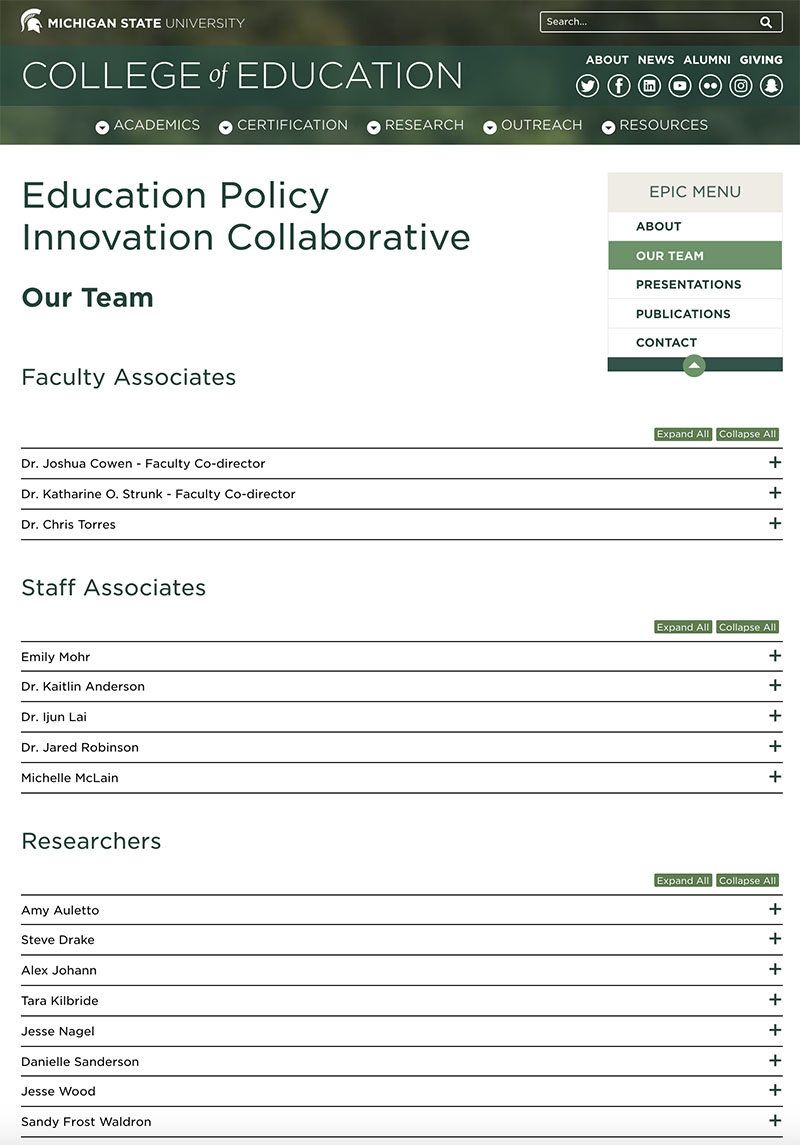Open the Instagram social icon
The width and height of the screenshot is (800, 1145).
[x=741, y=86]
